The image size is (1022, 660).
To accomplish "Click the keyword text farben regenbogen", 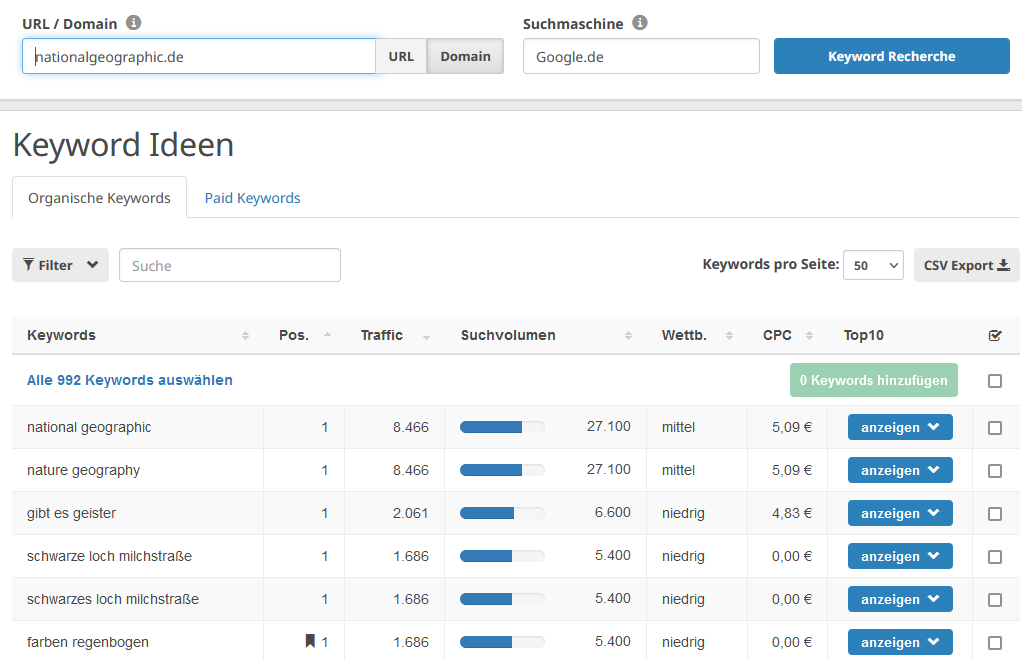I will point(88,642).
